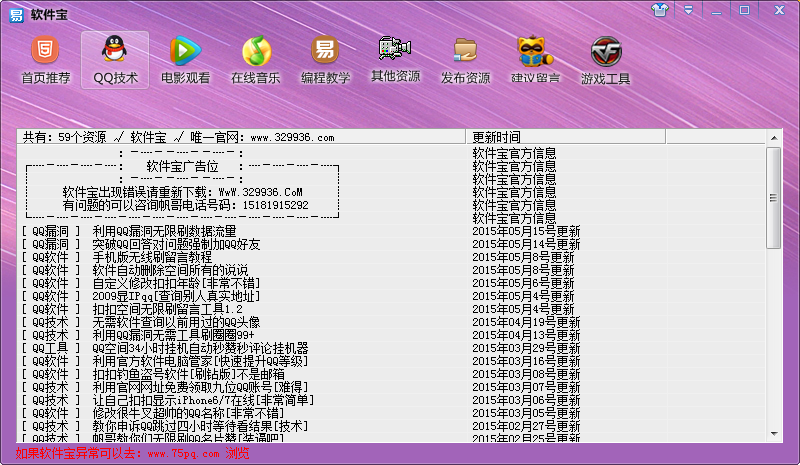The height and width of the screenshot is (465, 800).
Task: Open the www.75pq.com link in status bar
Action: pyautogui.click(x=183, y=453)
